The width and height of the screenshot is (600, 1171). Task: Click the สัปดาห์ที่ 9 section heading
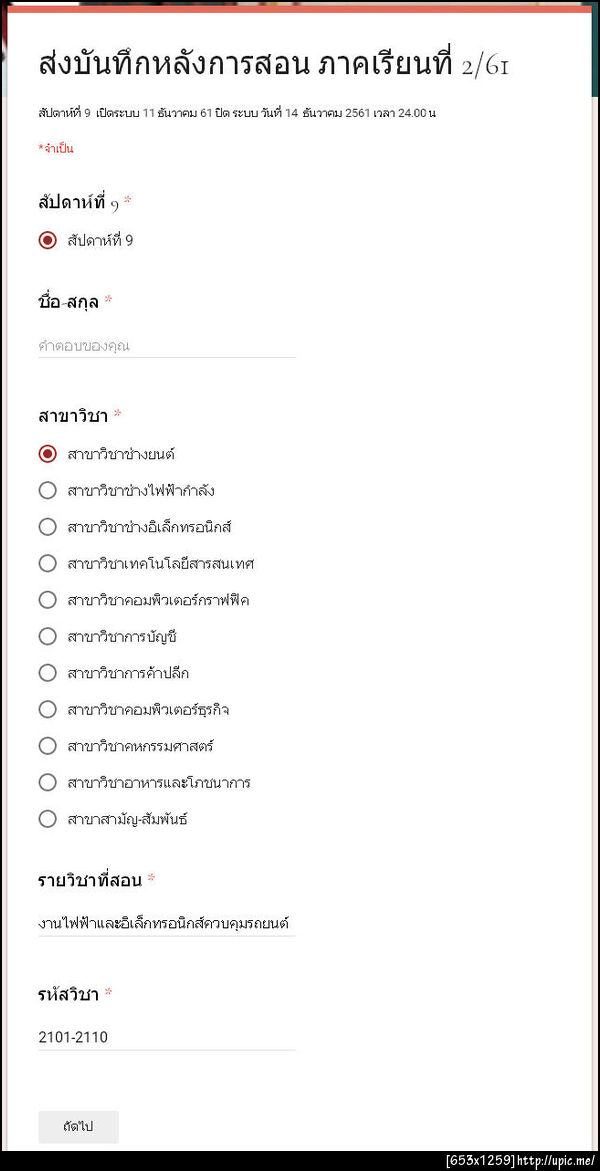tap(75, 201)
